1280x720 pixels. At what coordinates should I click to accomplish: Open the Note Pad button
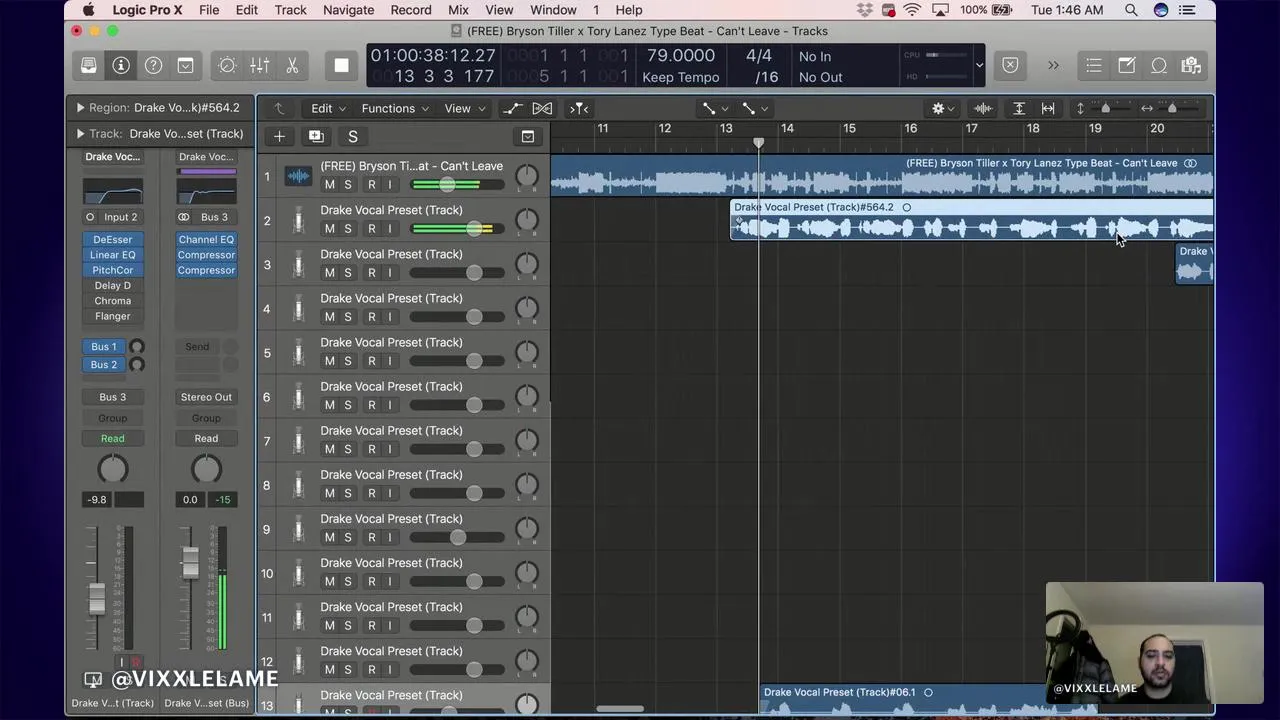1127,65
